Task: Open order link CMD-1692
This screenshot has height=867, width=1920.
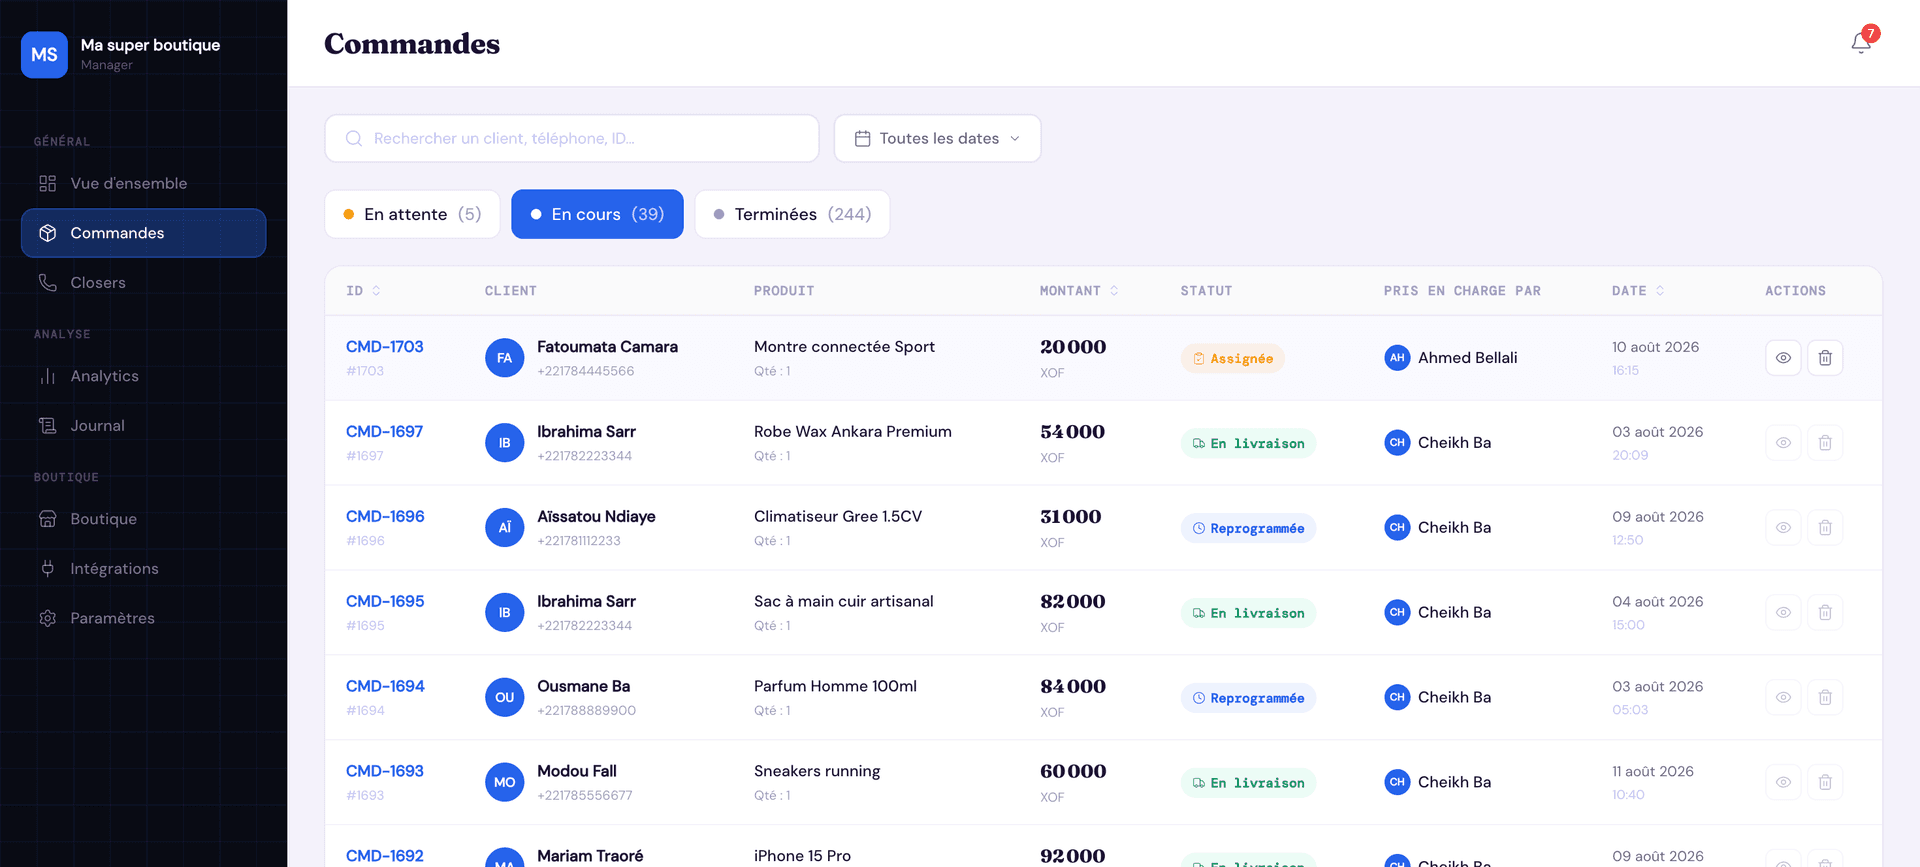Action: (385, 856)
